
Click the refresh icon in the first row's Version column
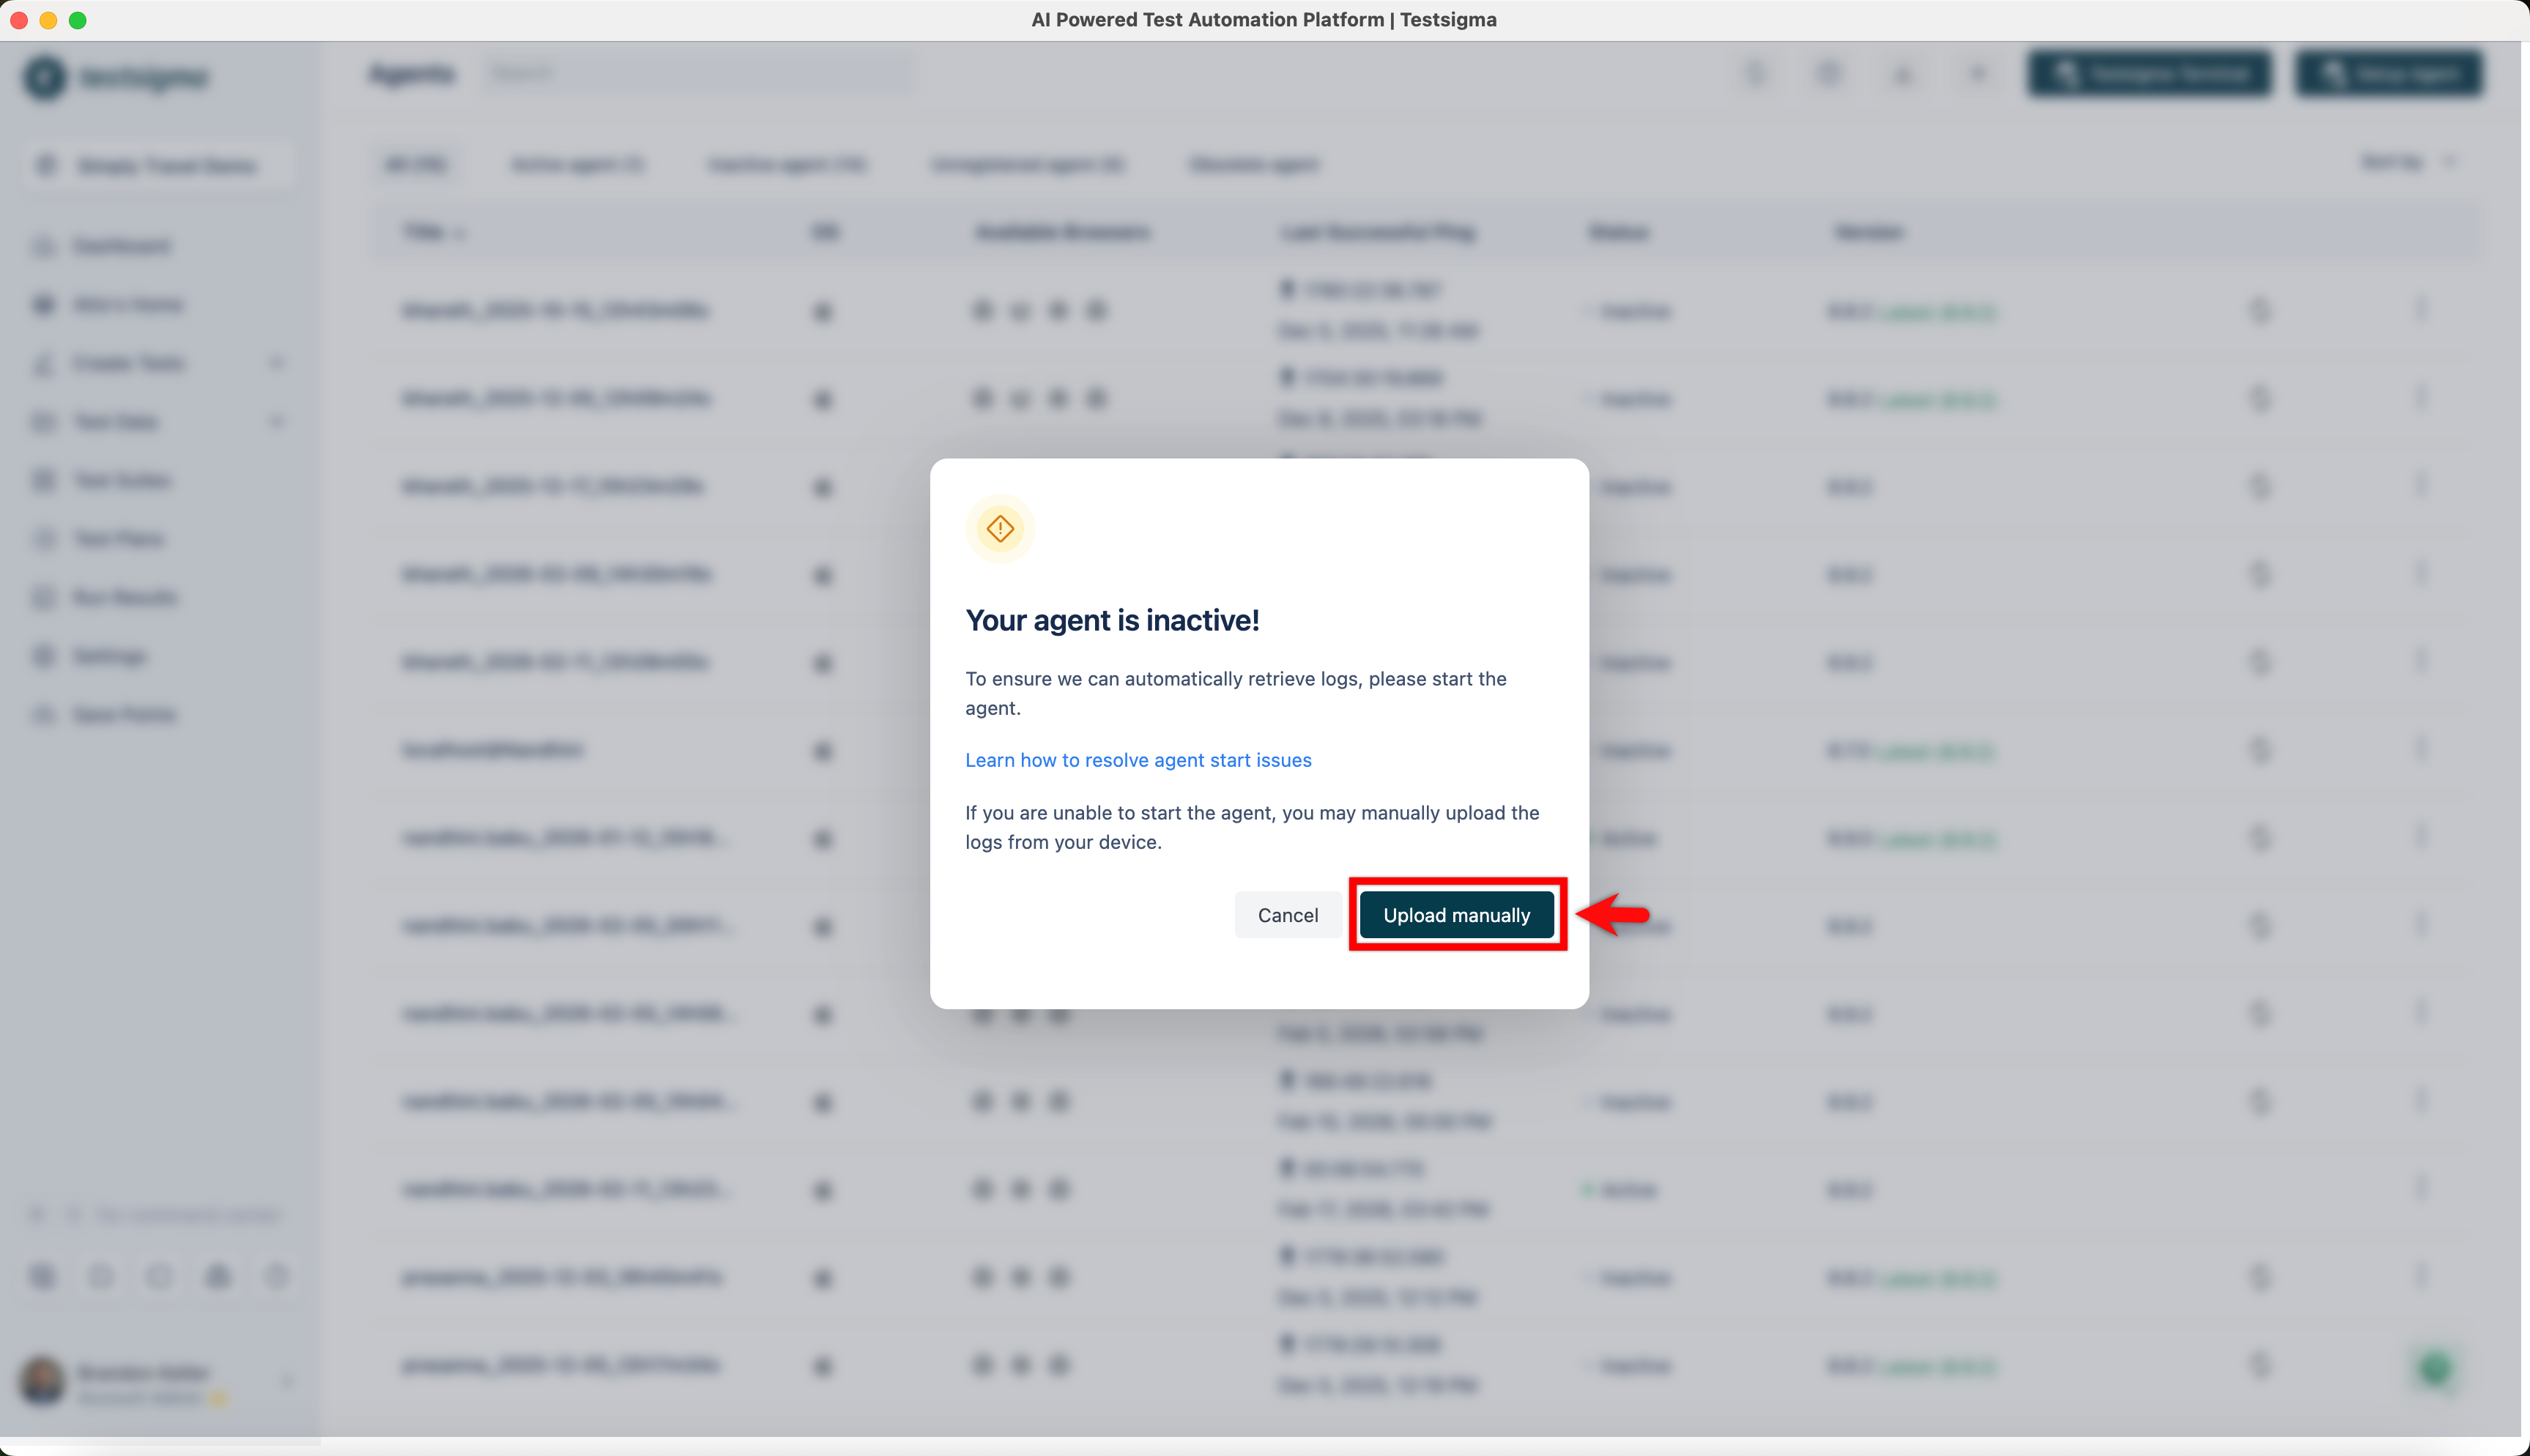2261,311
